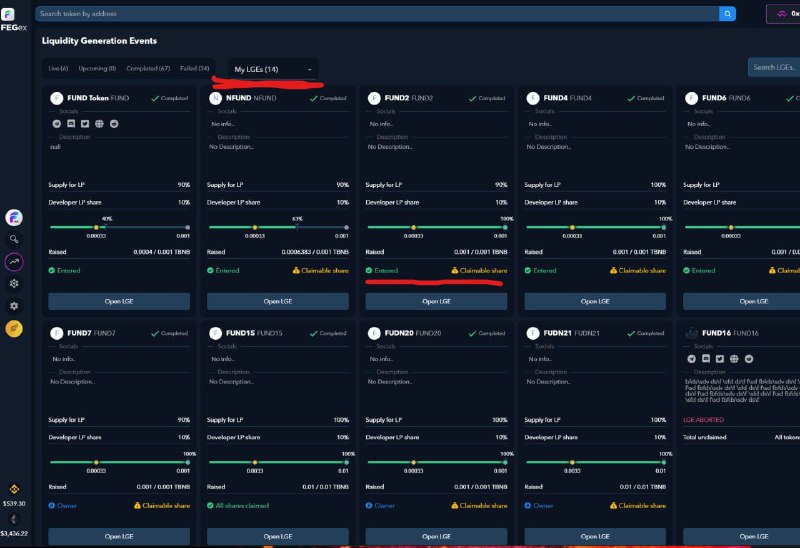Viewport: 800px width, 548px height.
Task: Open the magnifier search icon in left sidebar
Action: tap(14, 239)
